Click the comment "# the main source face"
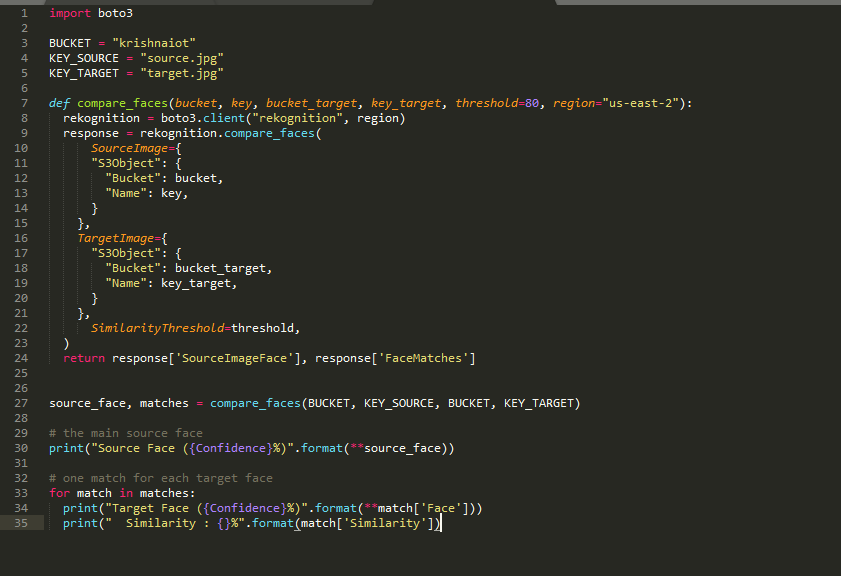 [126, 433]
